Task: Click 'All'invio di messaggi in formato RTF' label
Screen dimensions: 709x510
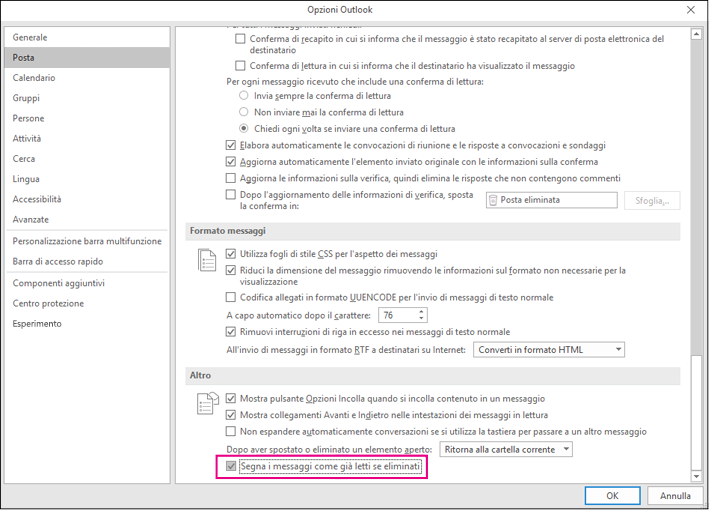Action: [x=346, y=349]
